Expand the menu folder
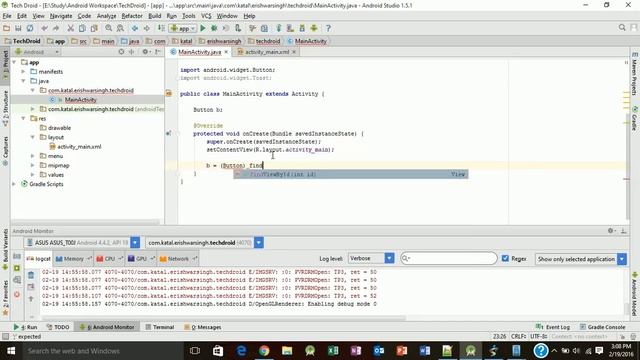This screenshot has height=360, width=640. point(33,156)
